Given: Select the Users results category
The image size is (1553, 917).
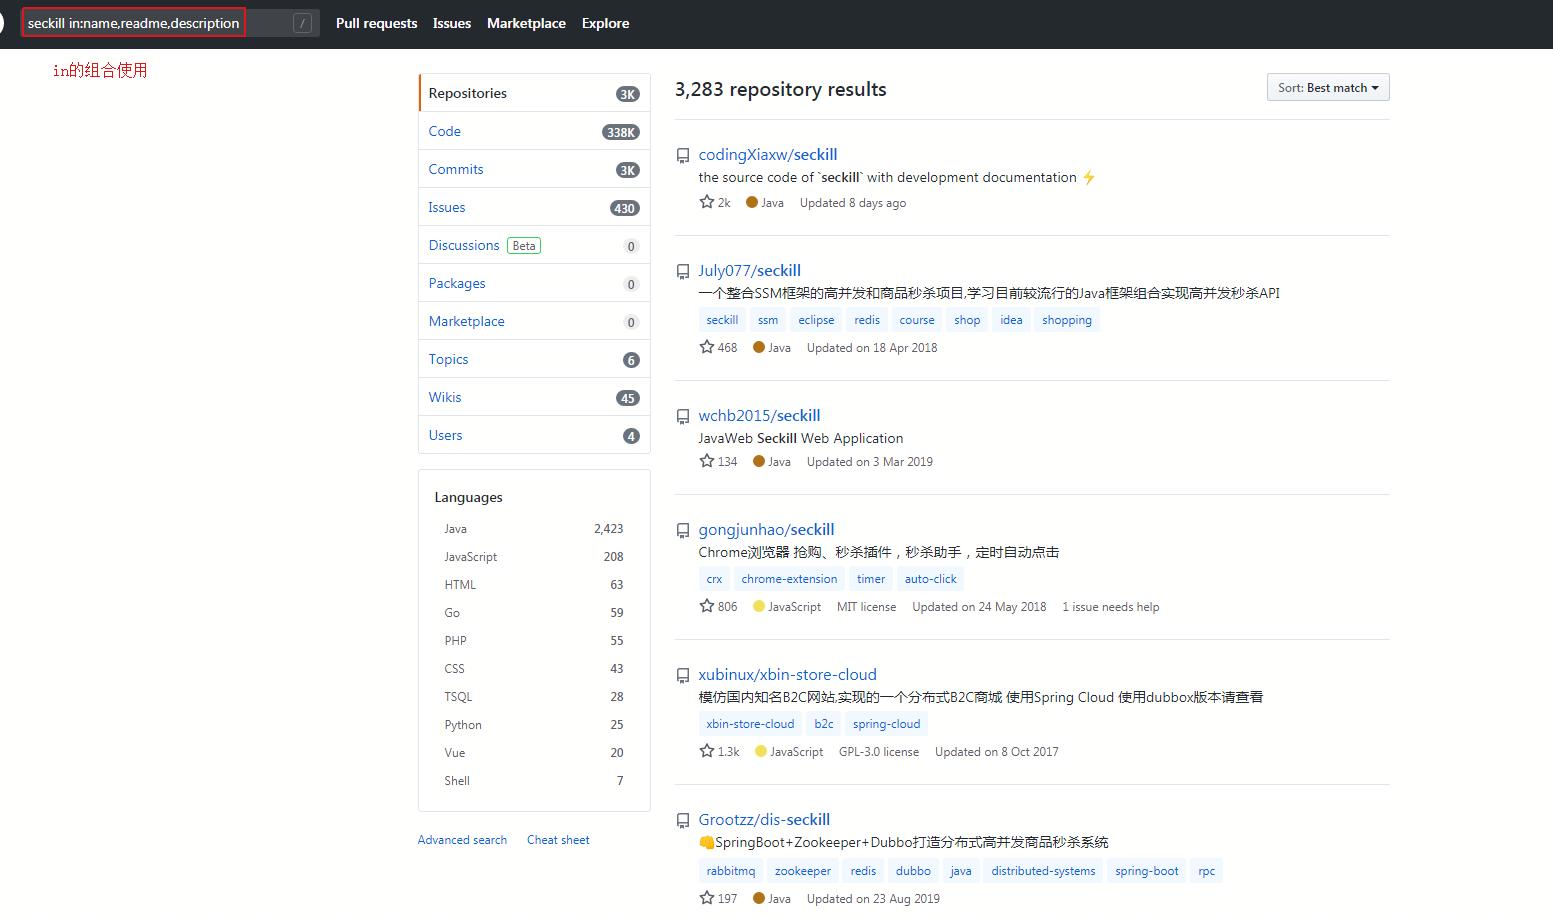Looking at the screenshot, I should (534, 435).
